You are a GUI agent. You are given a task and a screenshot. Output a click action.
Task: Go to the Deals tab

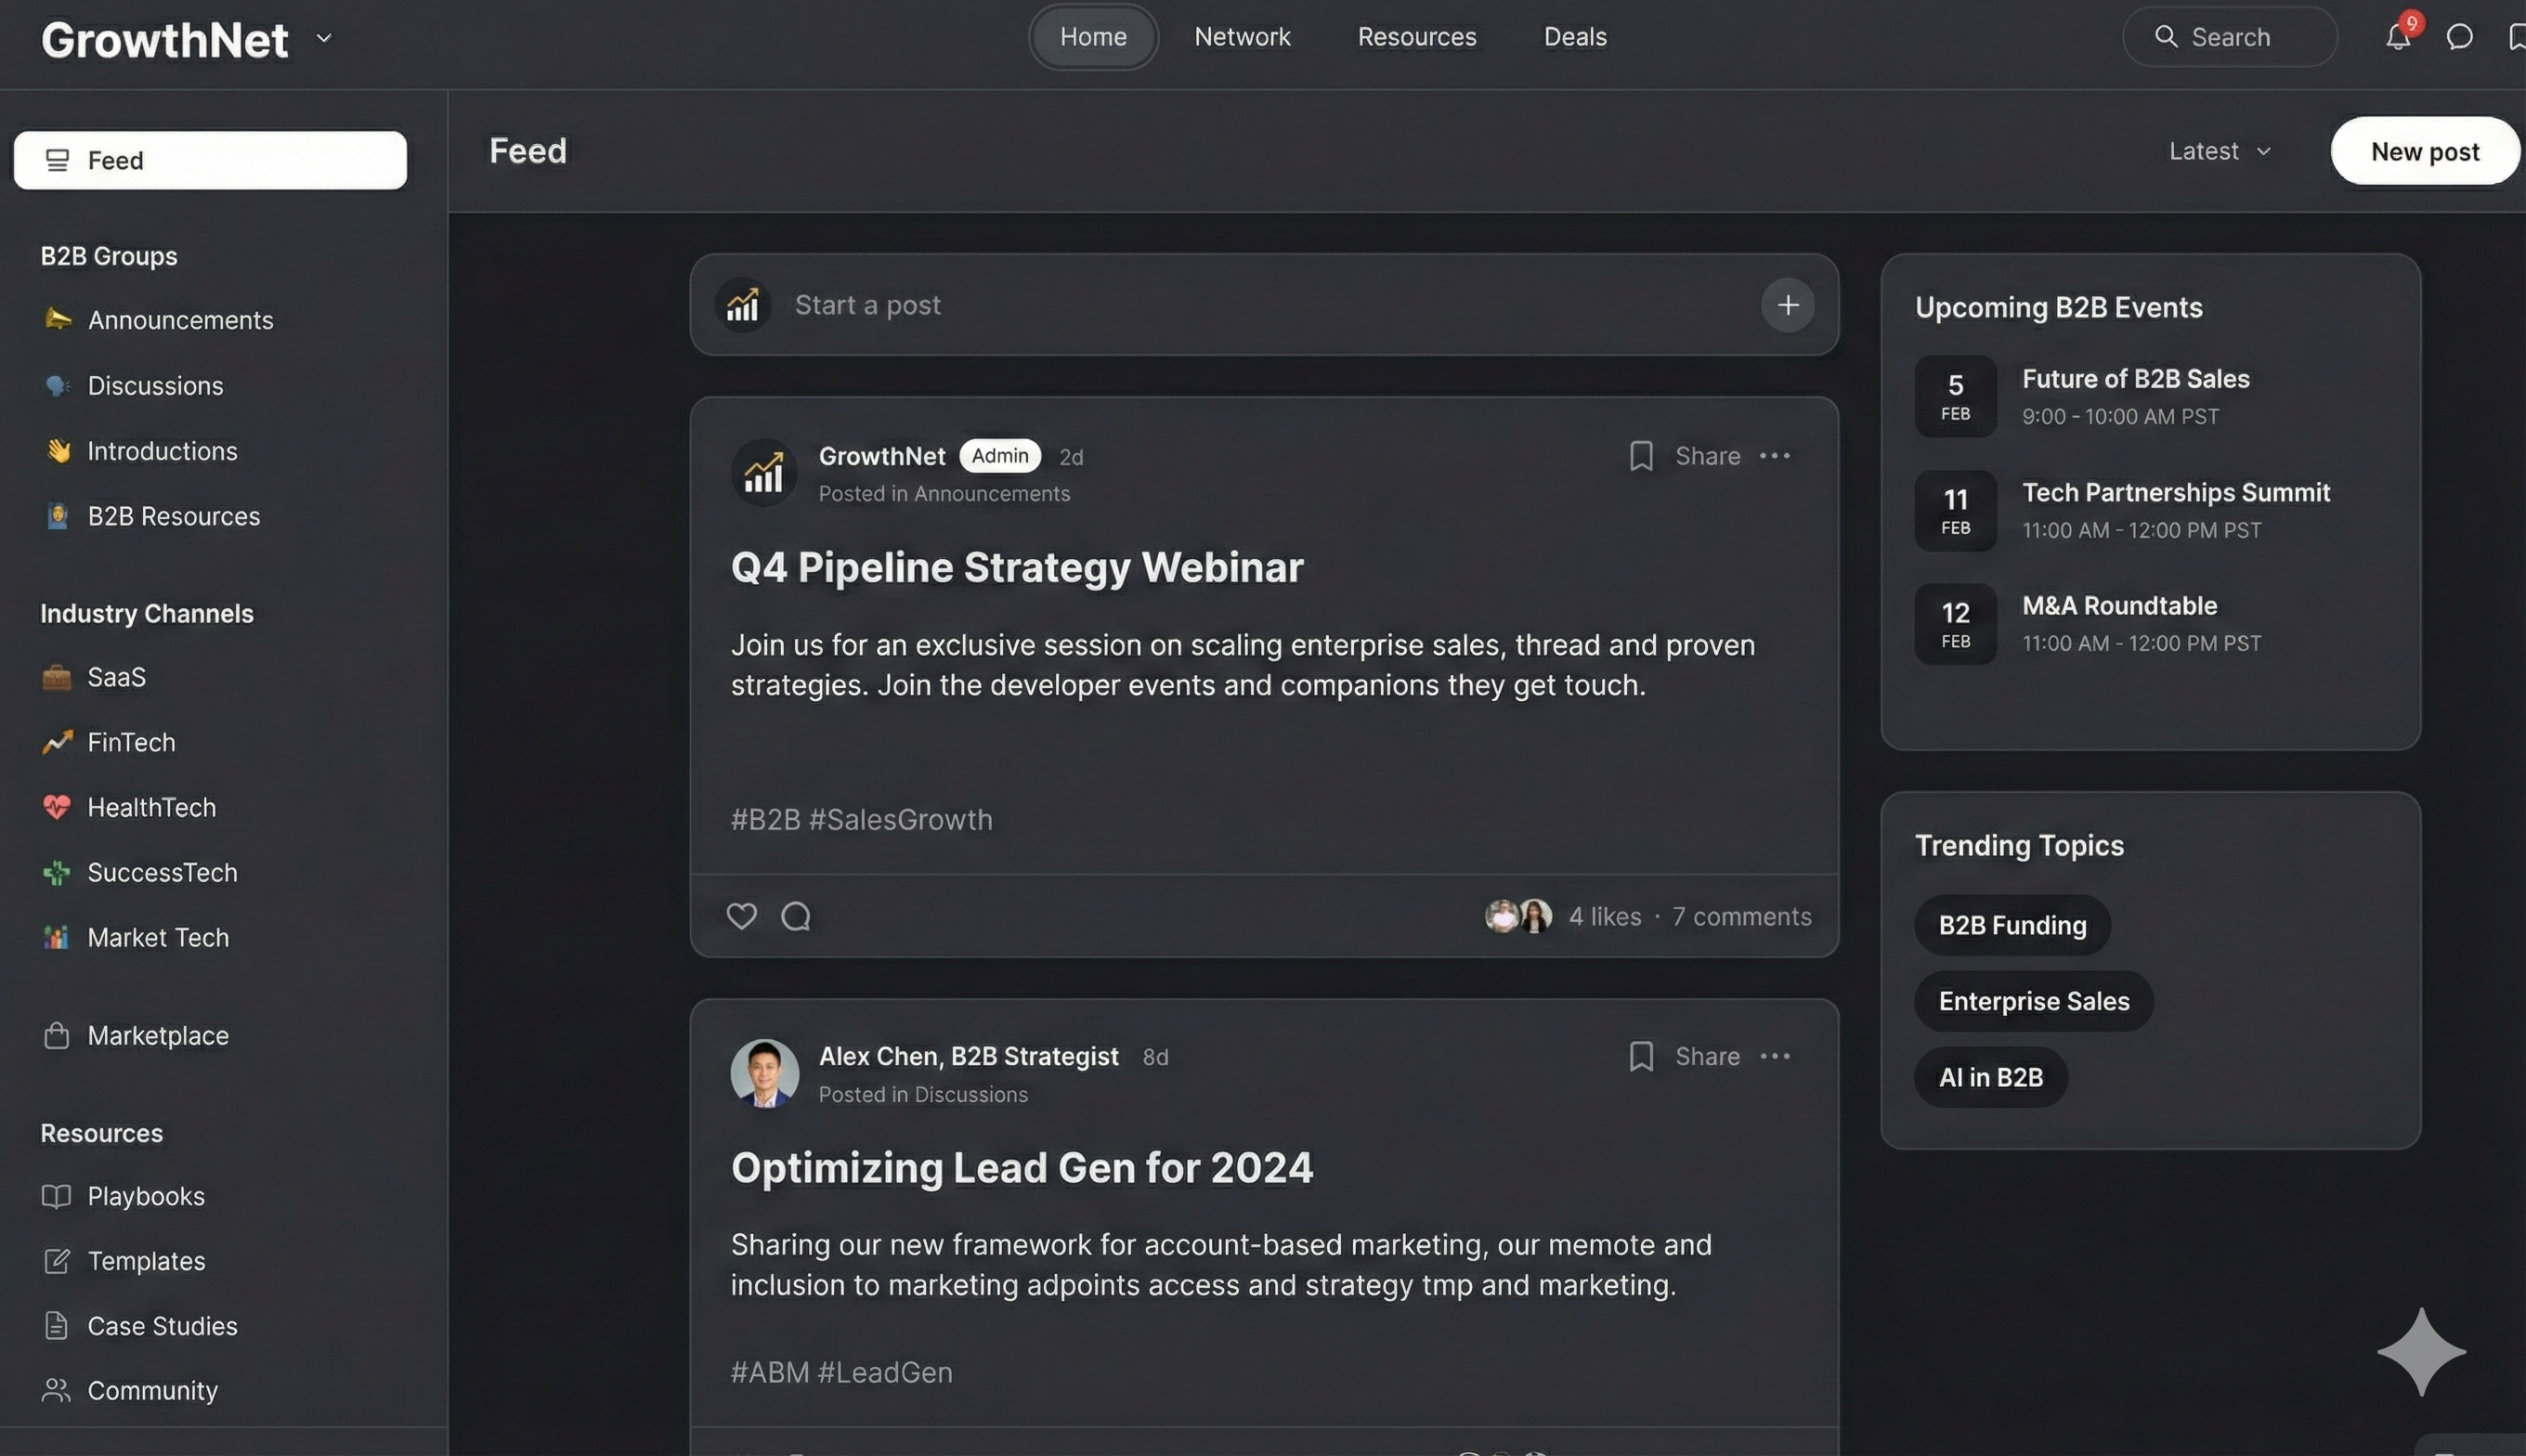pos(1575,37)
